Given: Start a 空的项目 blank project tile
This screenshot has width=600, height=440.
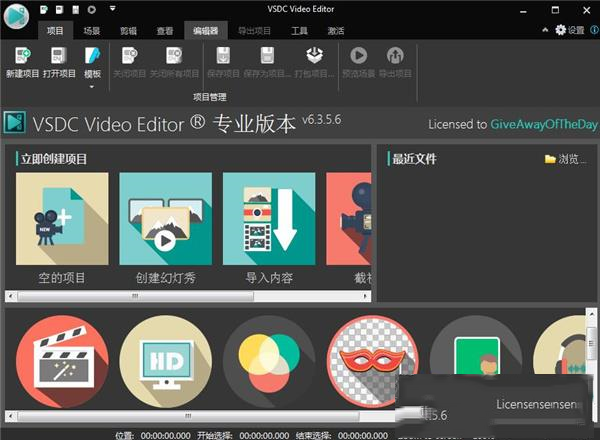Looking at the screenshot, I should click(x=62, y=228).
